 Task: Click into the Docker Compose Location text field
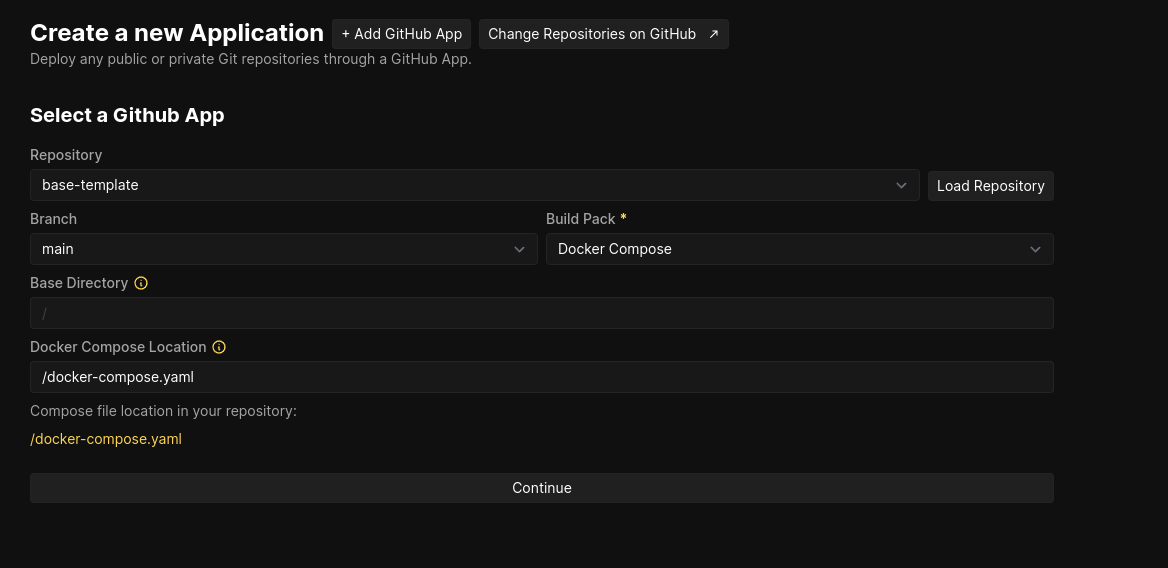click(541, 377)
